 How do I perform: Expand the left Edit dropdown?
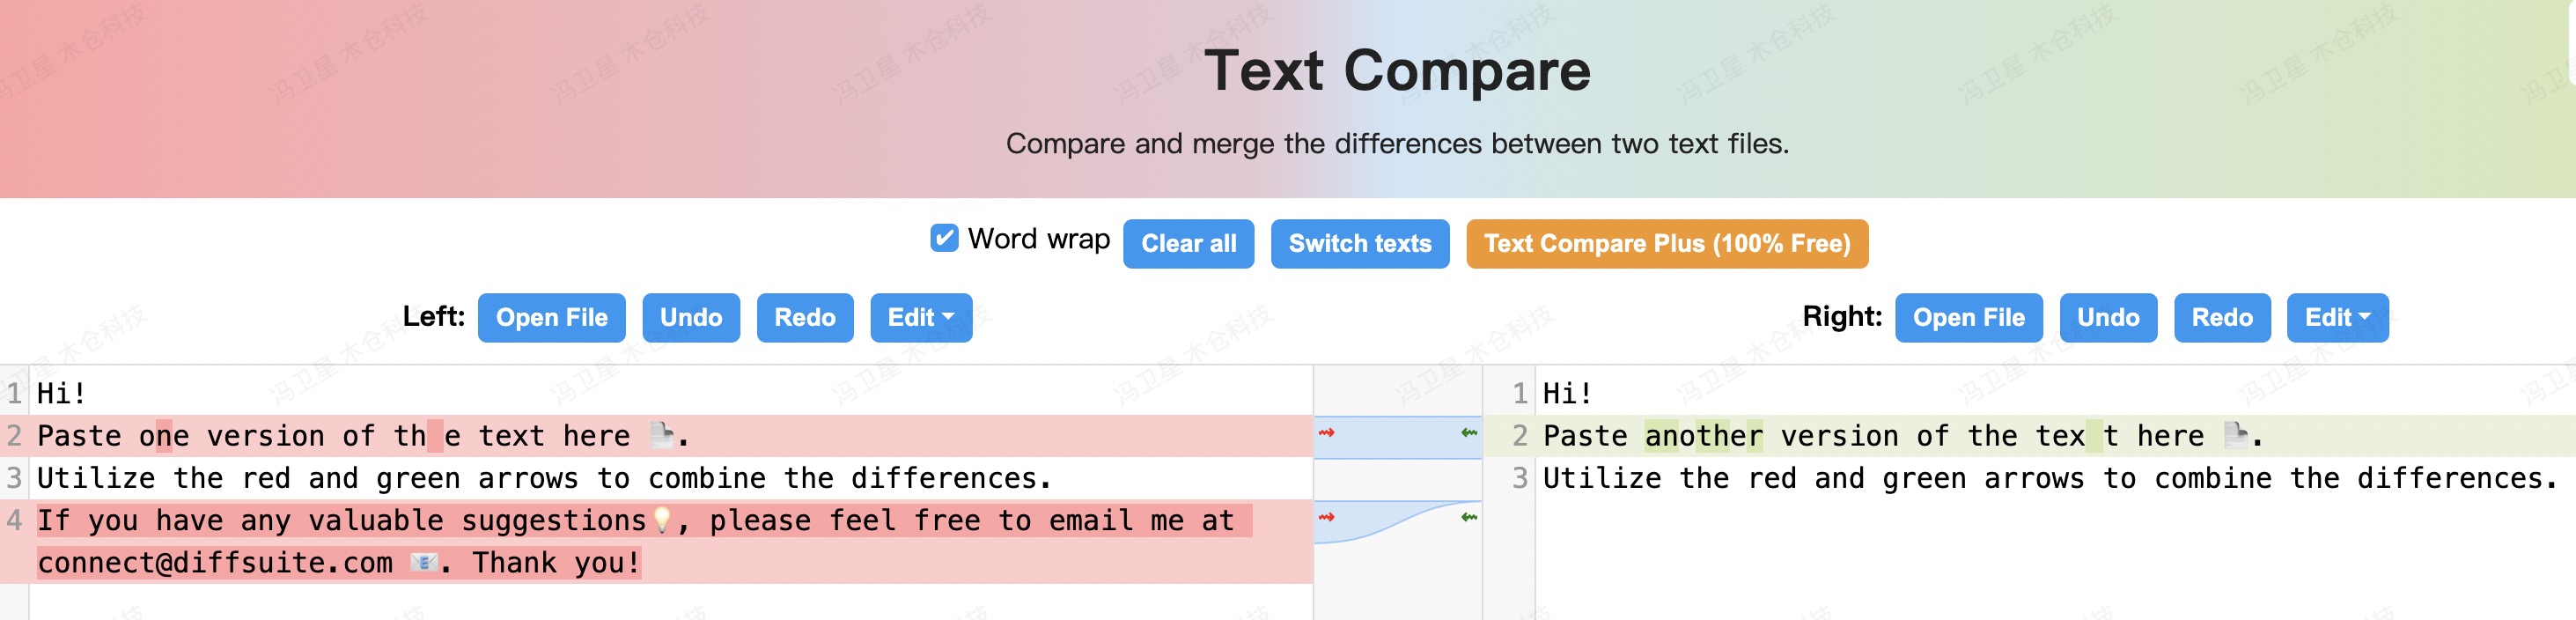[920, 318]
